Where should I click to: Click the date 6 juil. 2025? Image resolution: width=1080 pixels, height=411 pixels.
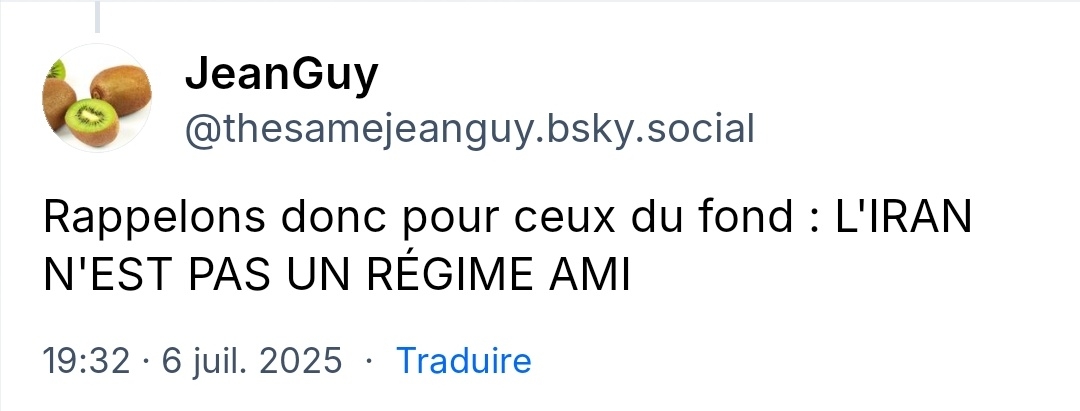coord(251,360)
